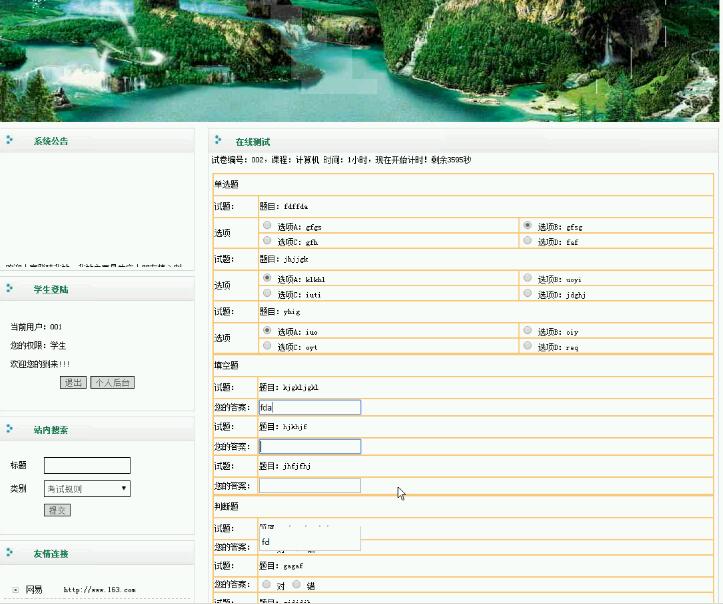Image resolution: width=723 pixels, height=604 pixels.
Task: Select option B for question yhig
Action: [527, 331]
